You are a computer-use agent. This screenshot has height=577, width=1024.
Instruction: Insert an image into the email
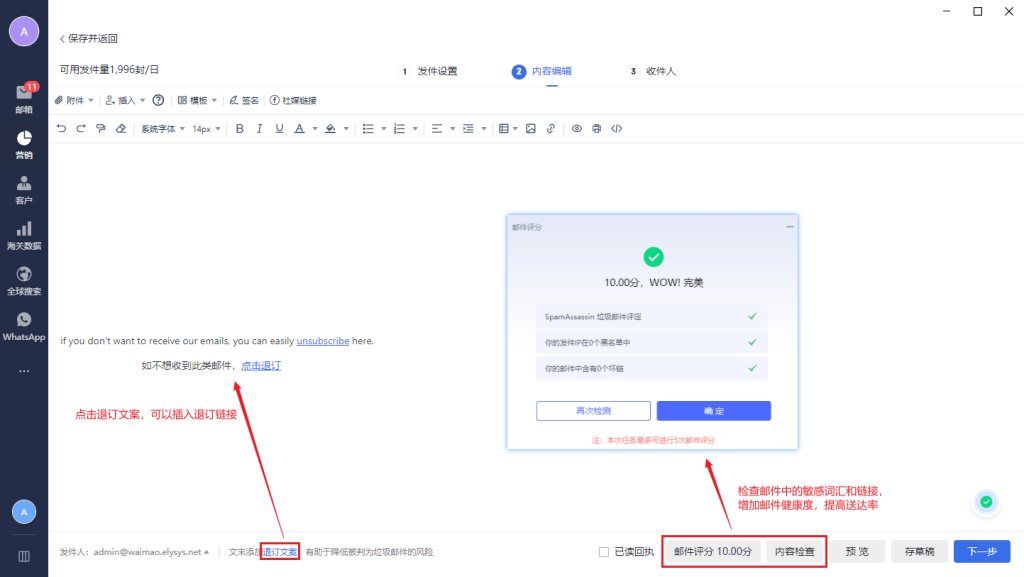point(531,129)
